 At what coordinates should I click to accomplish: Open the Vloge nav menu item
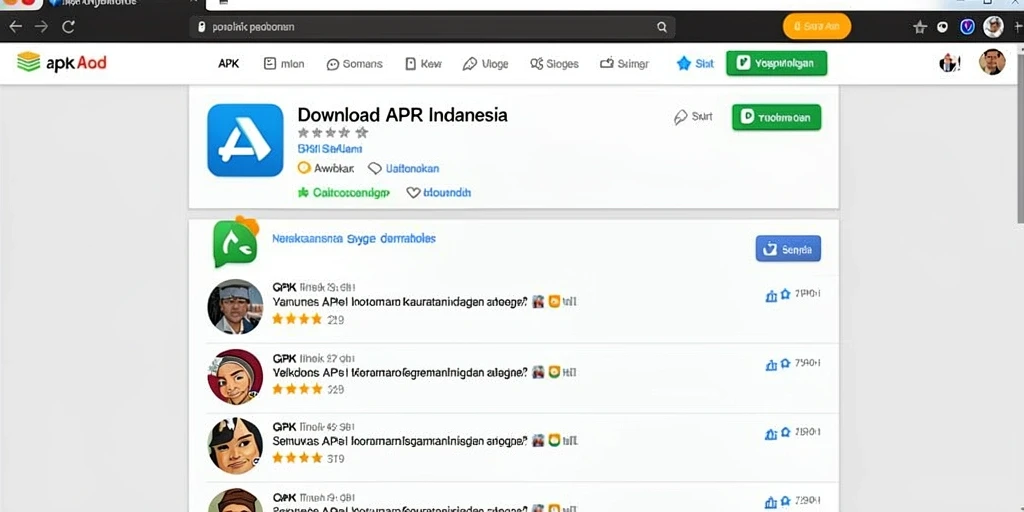[485, 63]
